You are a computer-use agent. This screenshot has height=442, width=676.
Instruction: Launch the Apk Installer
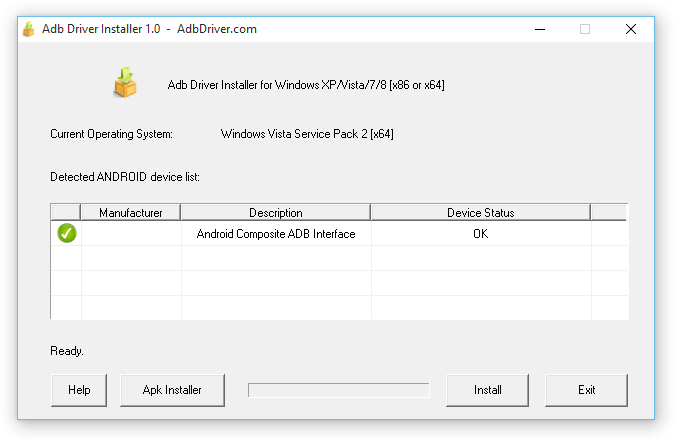point(172,390)
